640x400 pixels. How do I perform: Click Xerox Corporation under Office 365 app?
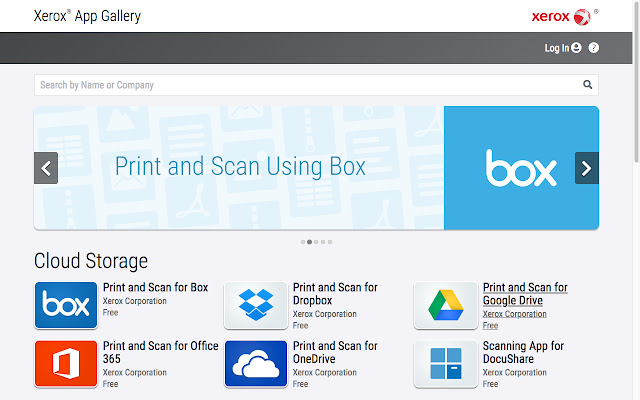click(135, 372)
